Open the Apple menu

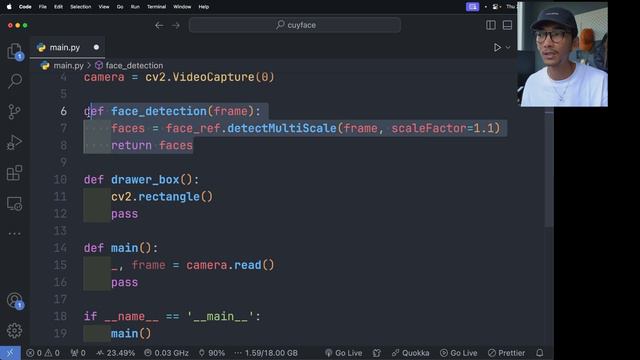(x=9, y=7)
